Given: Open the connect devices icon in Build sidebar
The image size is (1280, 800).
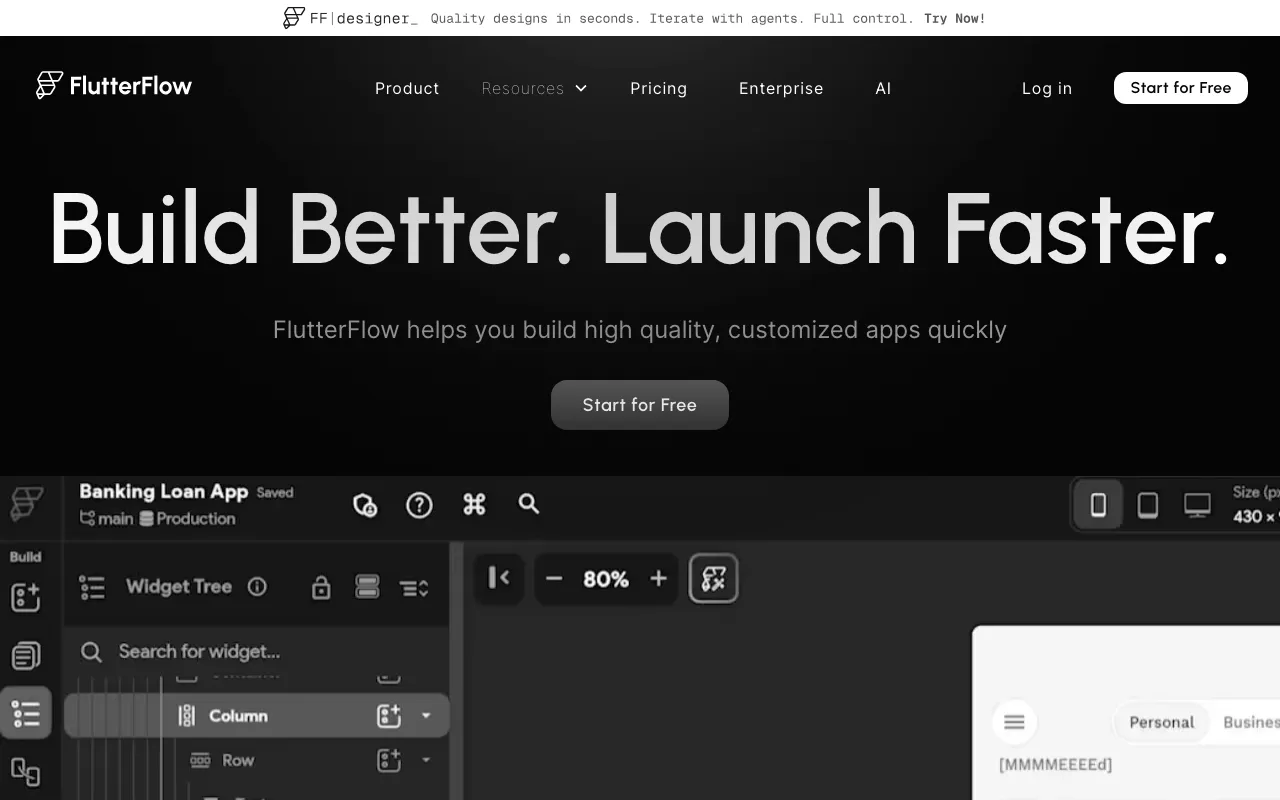Looking at the screenshot, I should [26, 772].
